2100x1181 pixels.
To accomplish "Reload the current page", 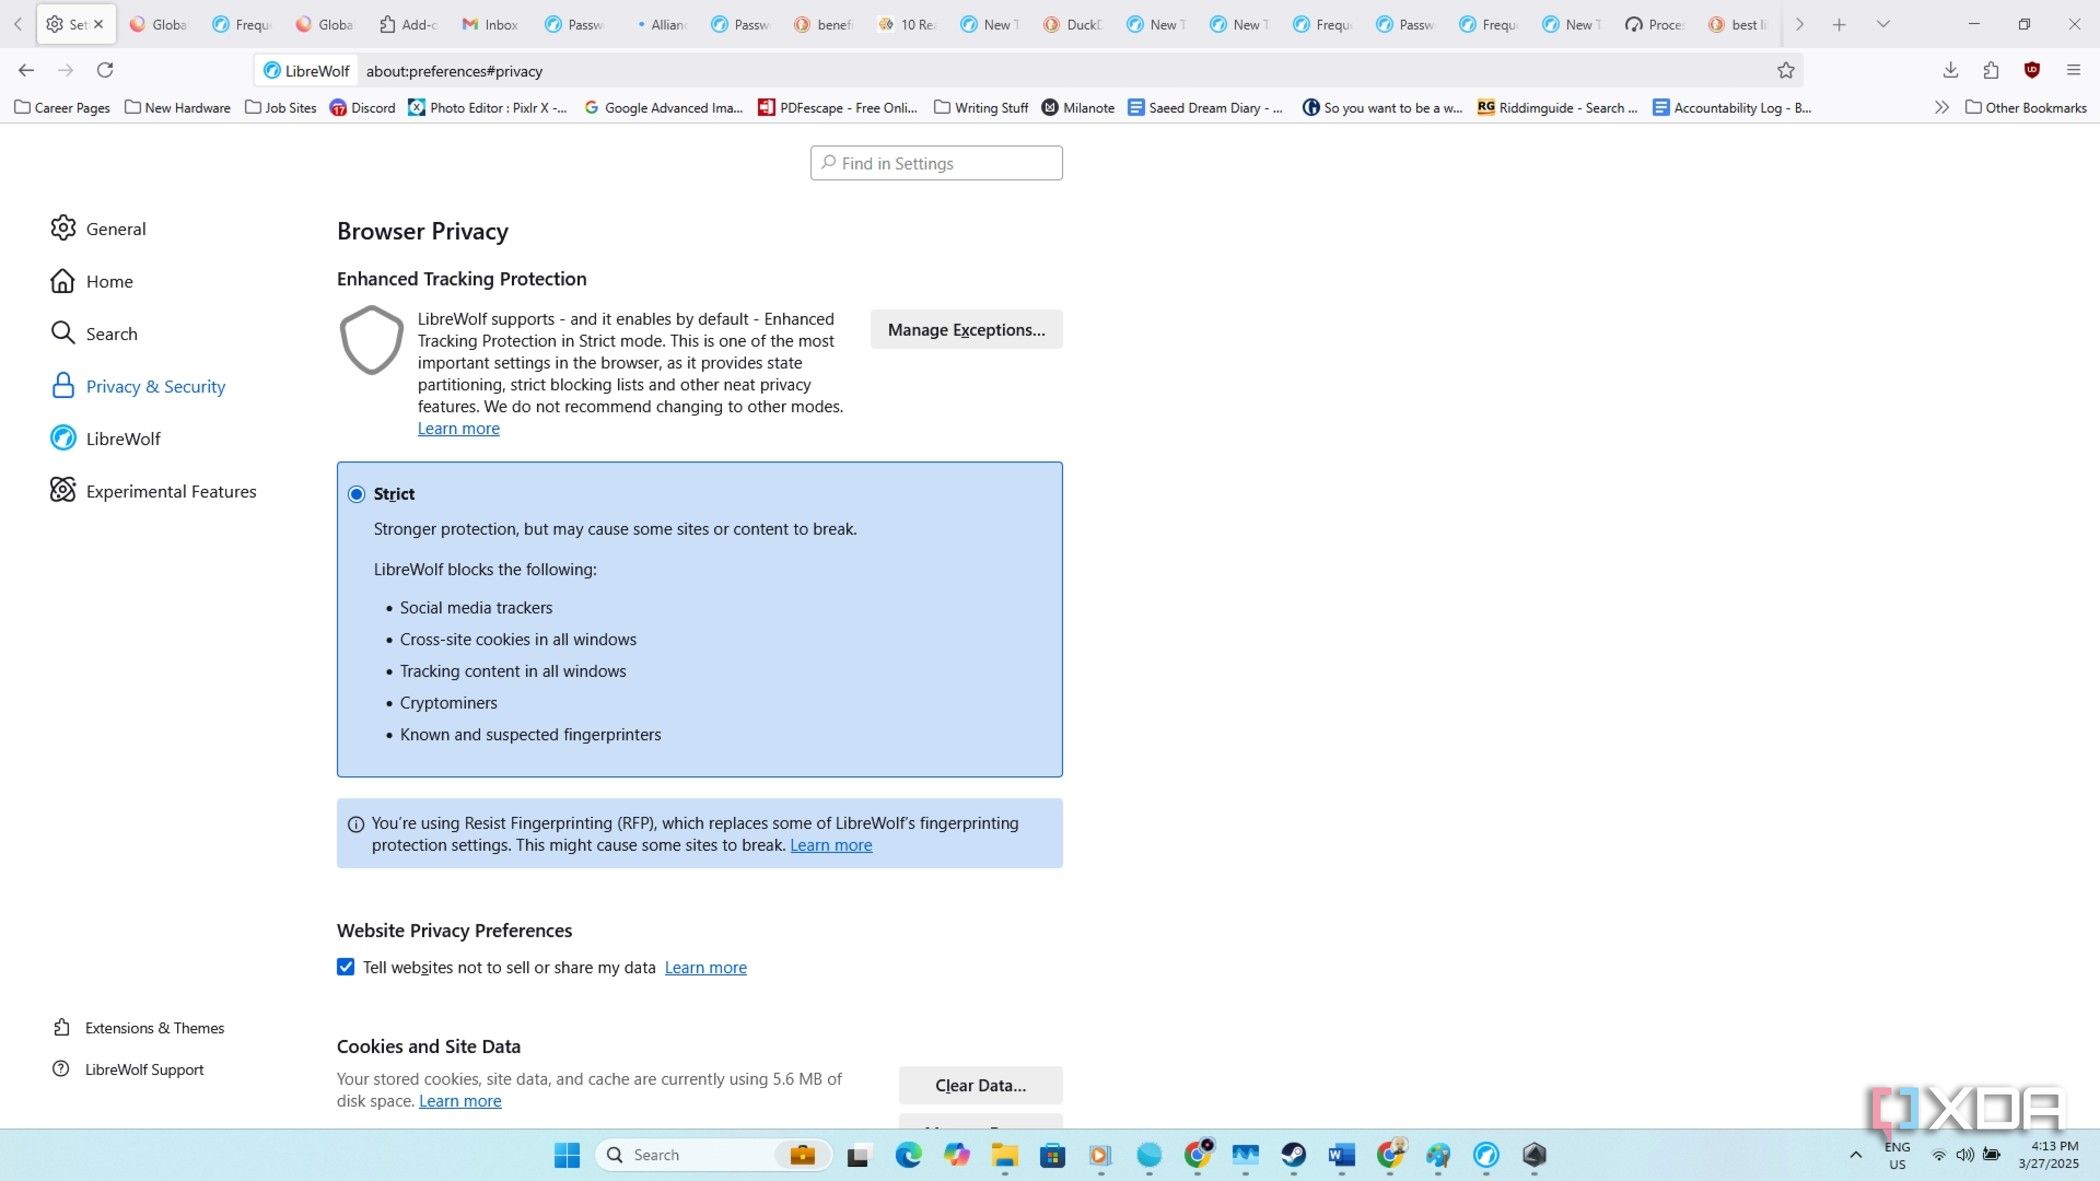I will (105, 70).
